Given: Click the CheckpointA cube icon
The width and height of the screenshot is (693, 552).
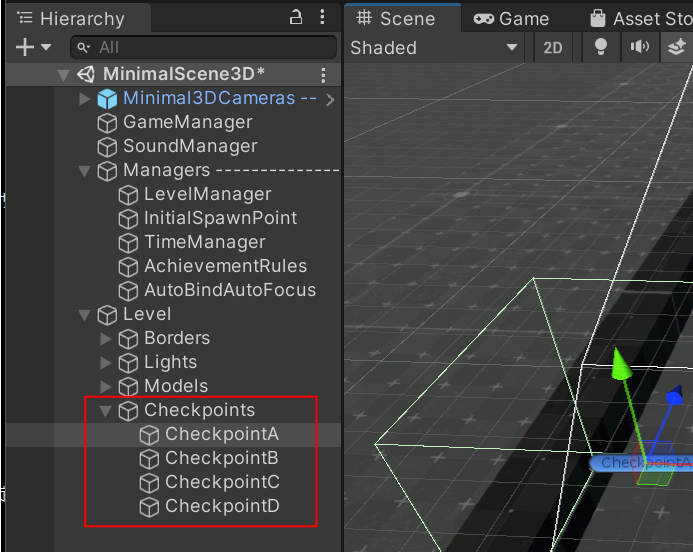Looking at the screenshot, I should pos(149,435).
